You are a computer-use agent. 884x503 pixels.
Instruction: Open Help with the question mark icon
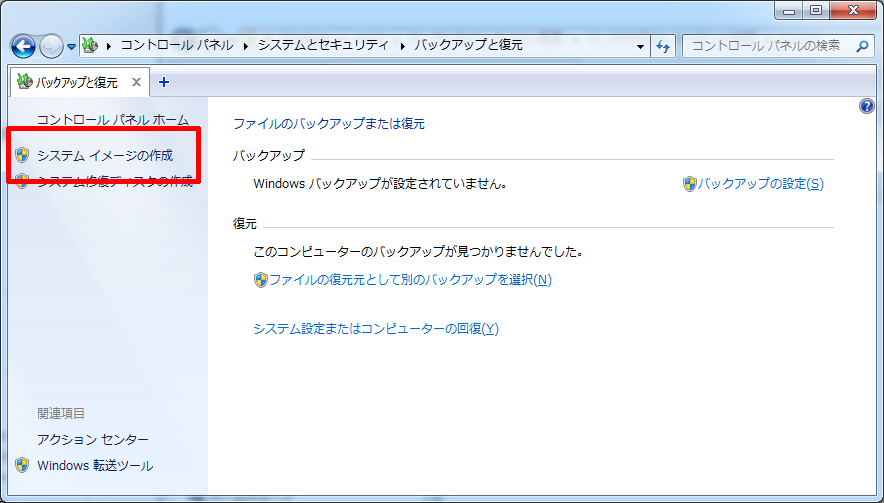(x=867, y=106)
